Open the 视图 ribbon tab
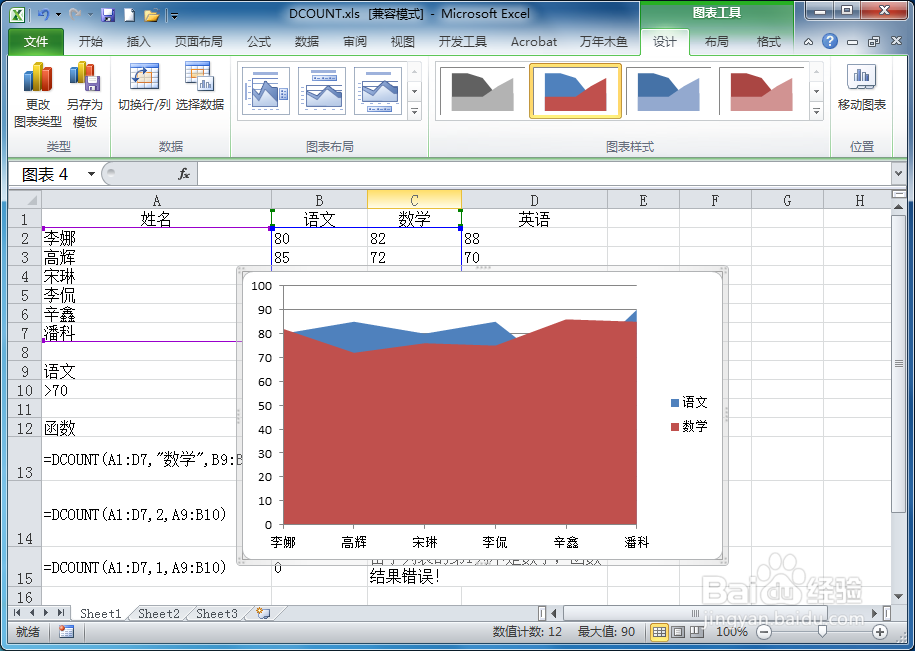 [402, 41]
